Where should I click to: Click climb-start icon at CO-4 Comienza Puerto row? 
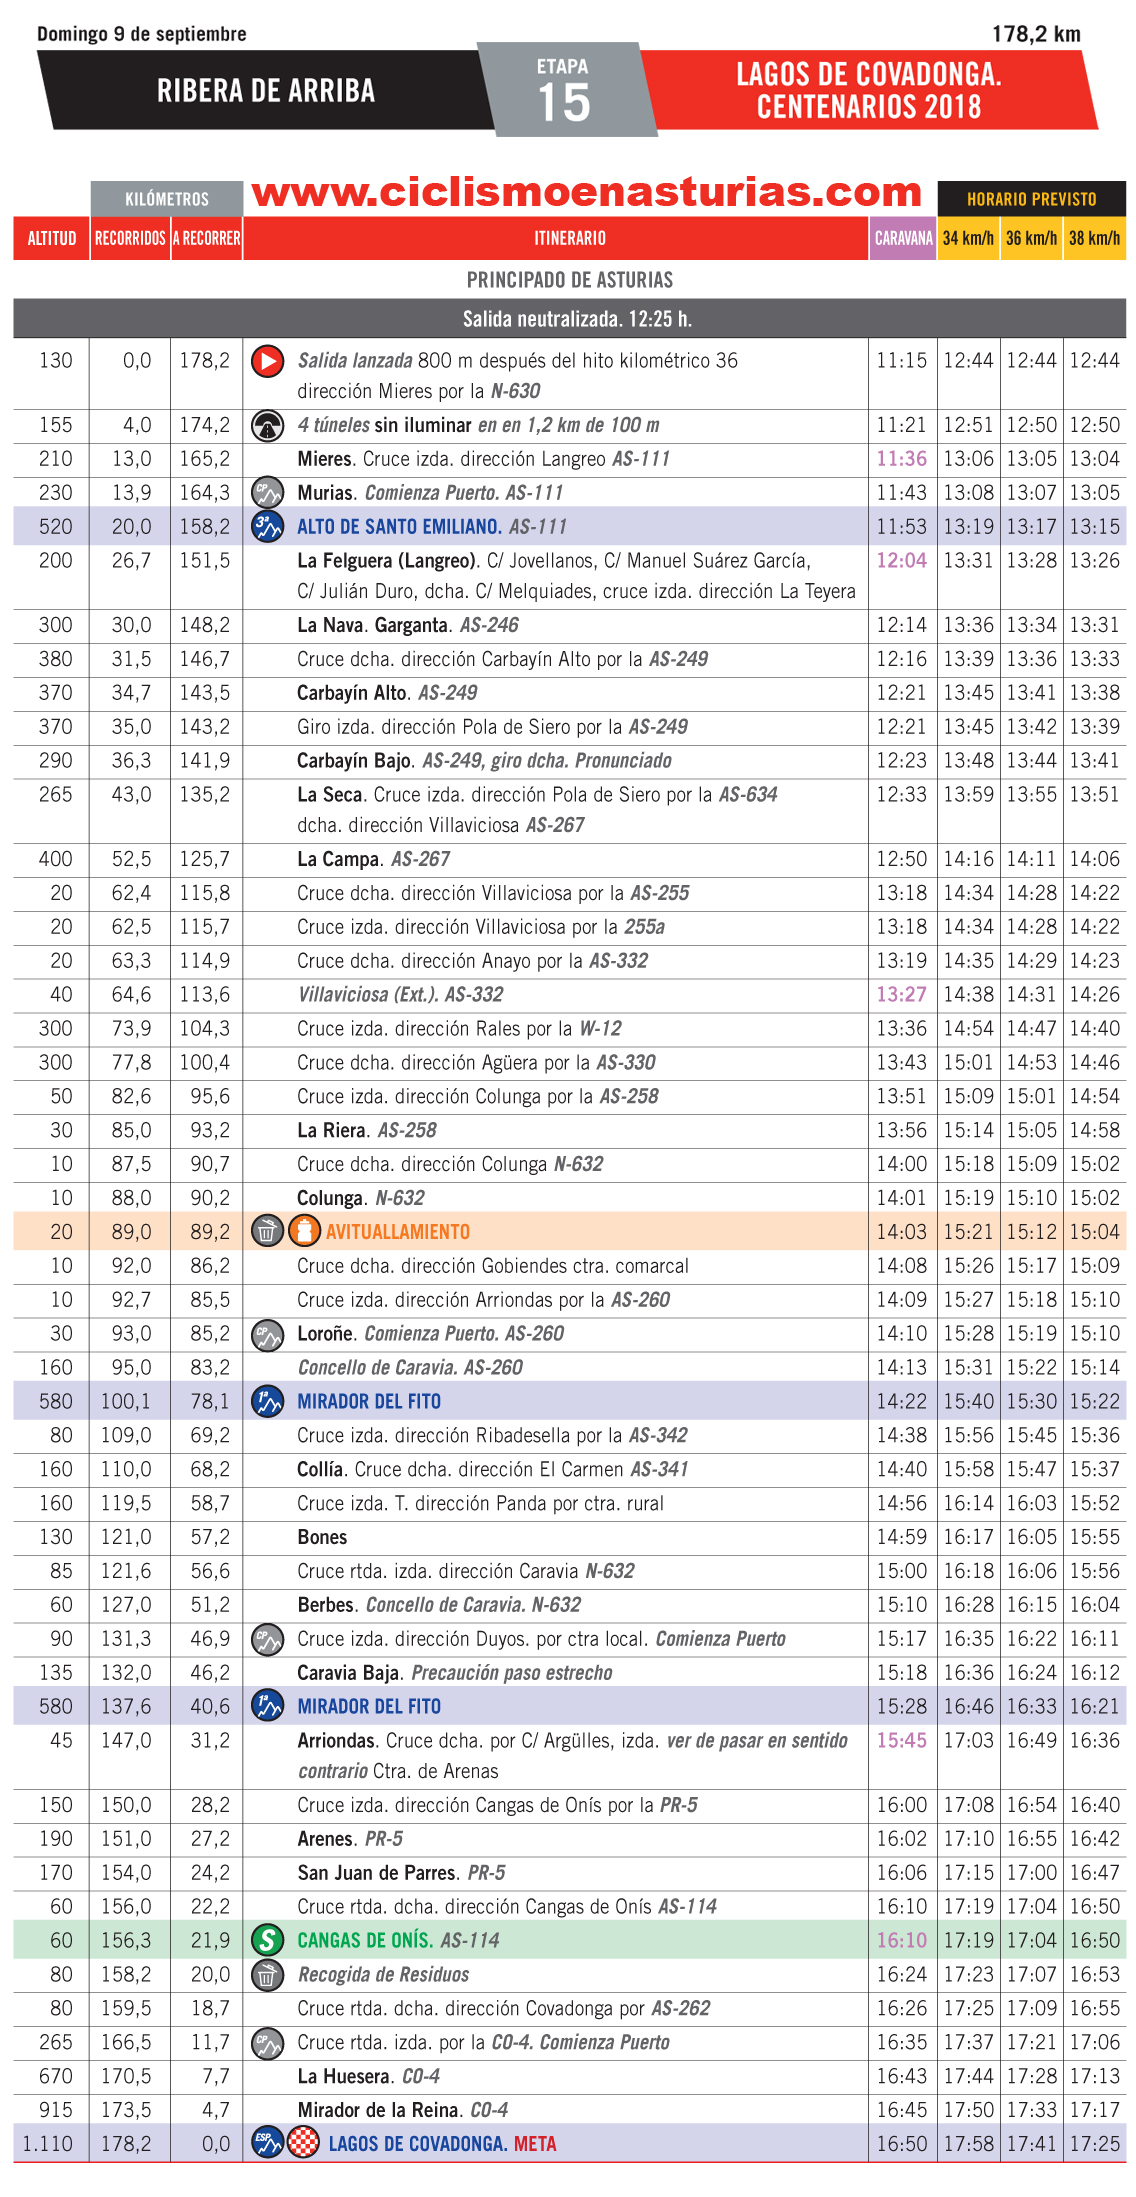click(x=267, y=2043)
